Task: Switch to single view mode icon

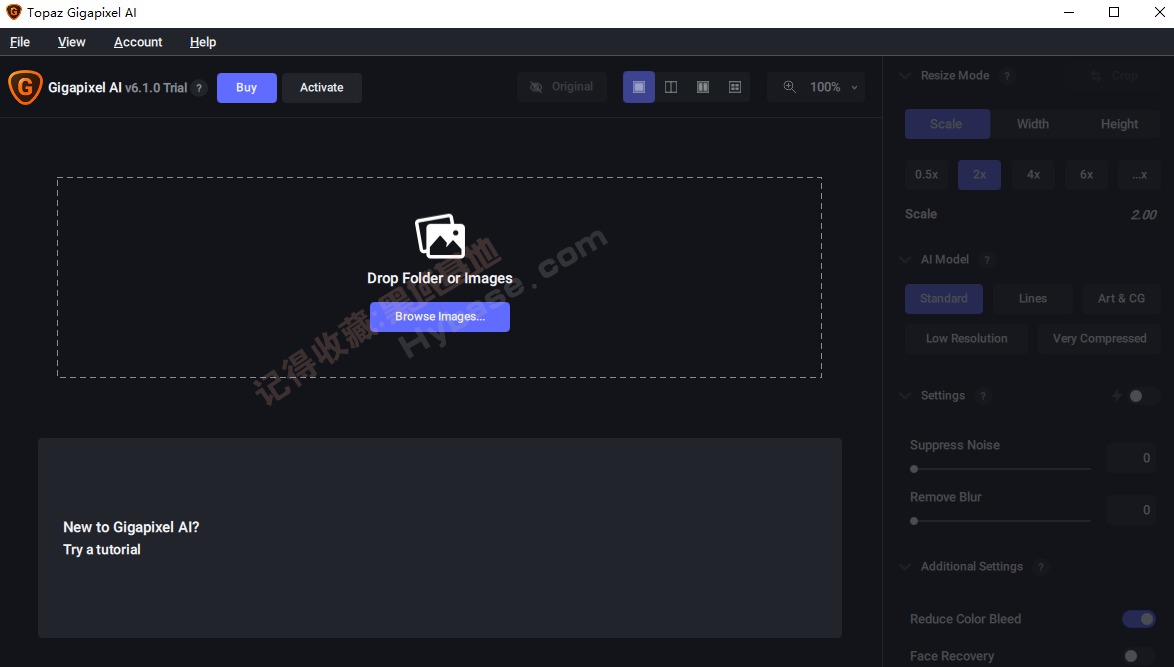Action: (x=639, y=87)
